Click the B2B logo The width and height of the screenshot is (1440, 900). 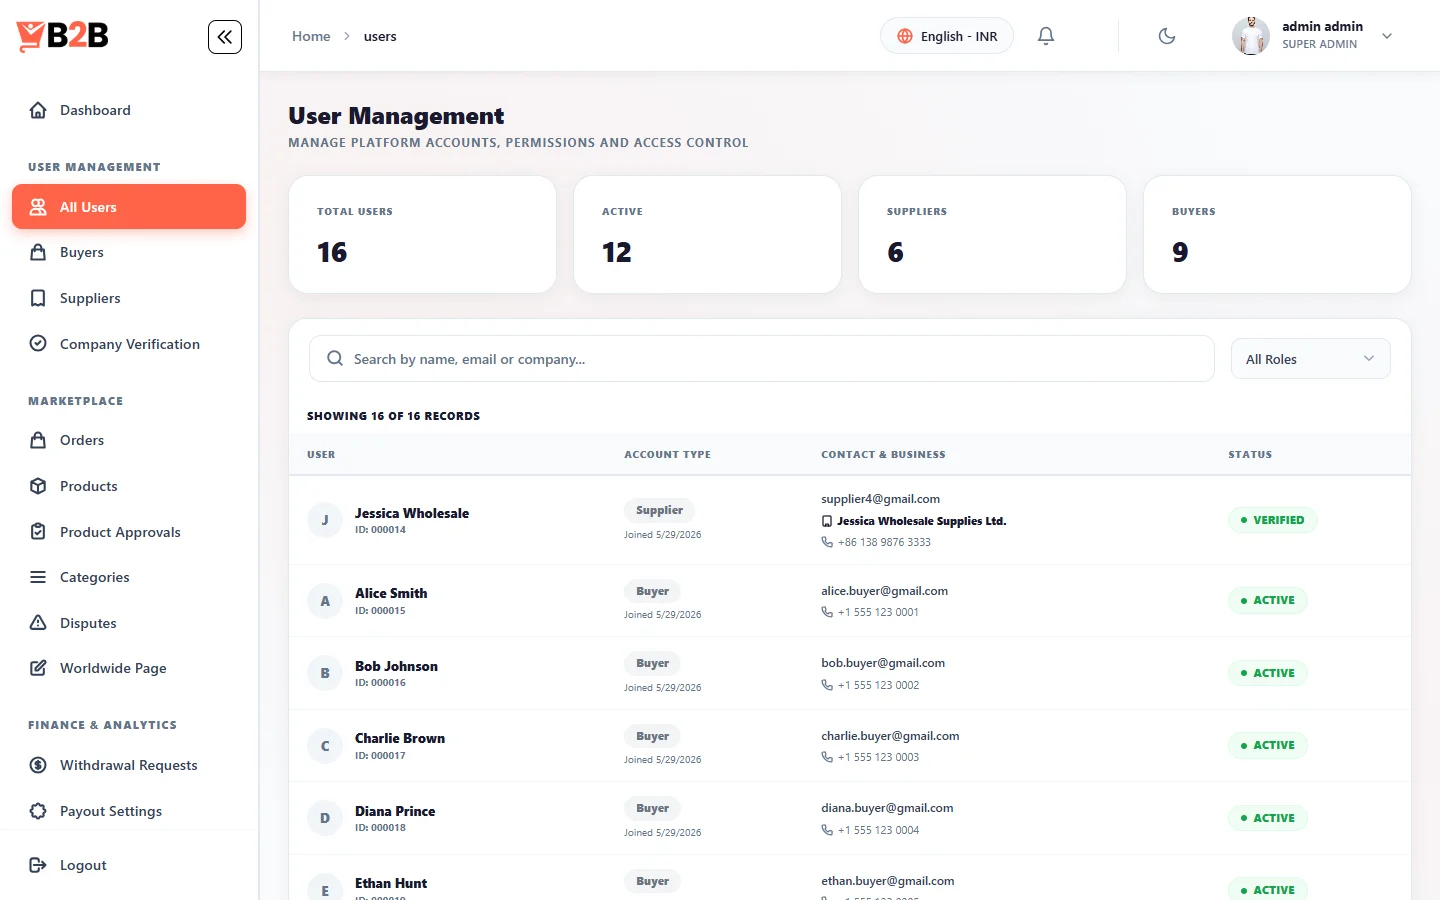click(62, 36)
